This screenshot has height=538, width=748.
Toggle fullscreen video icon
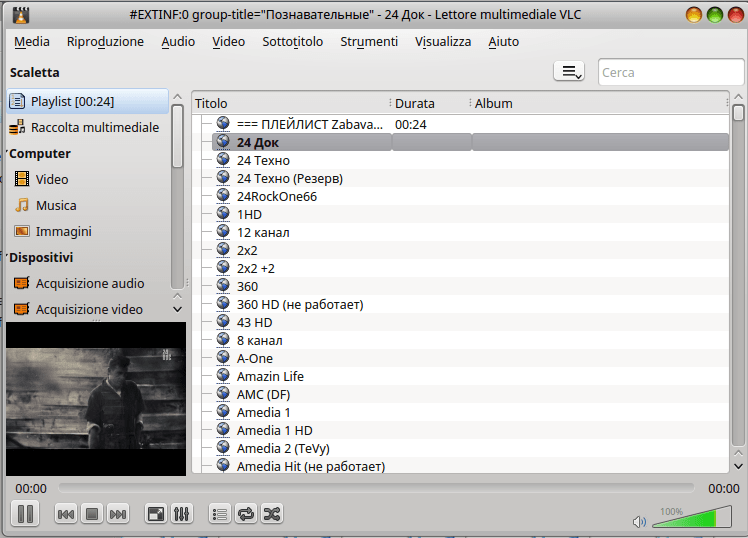[x=156, y=514]
